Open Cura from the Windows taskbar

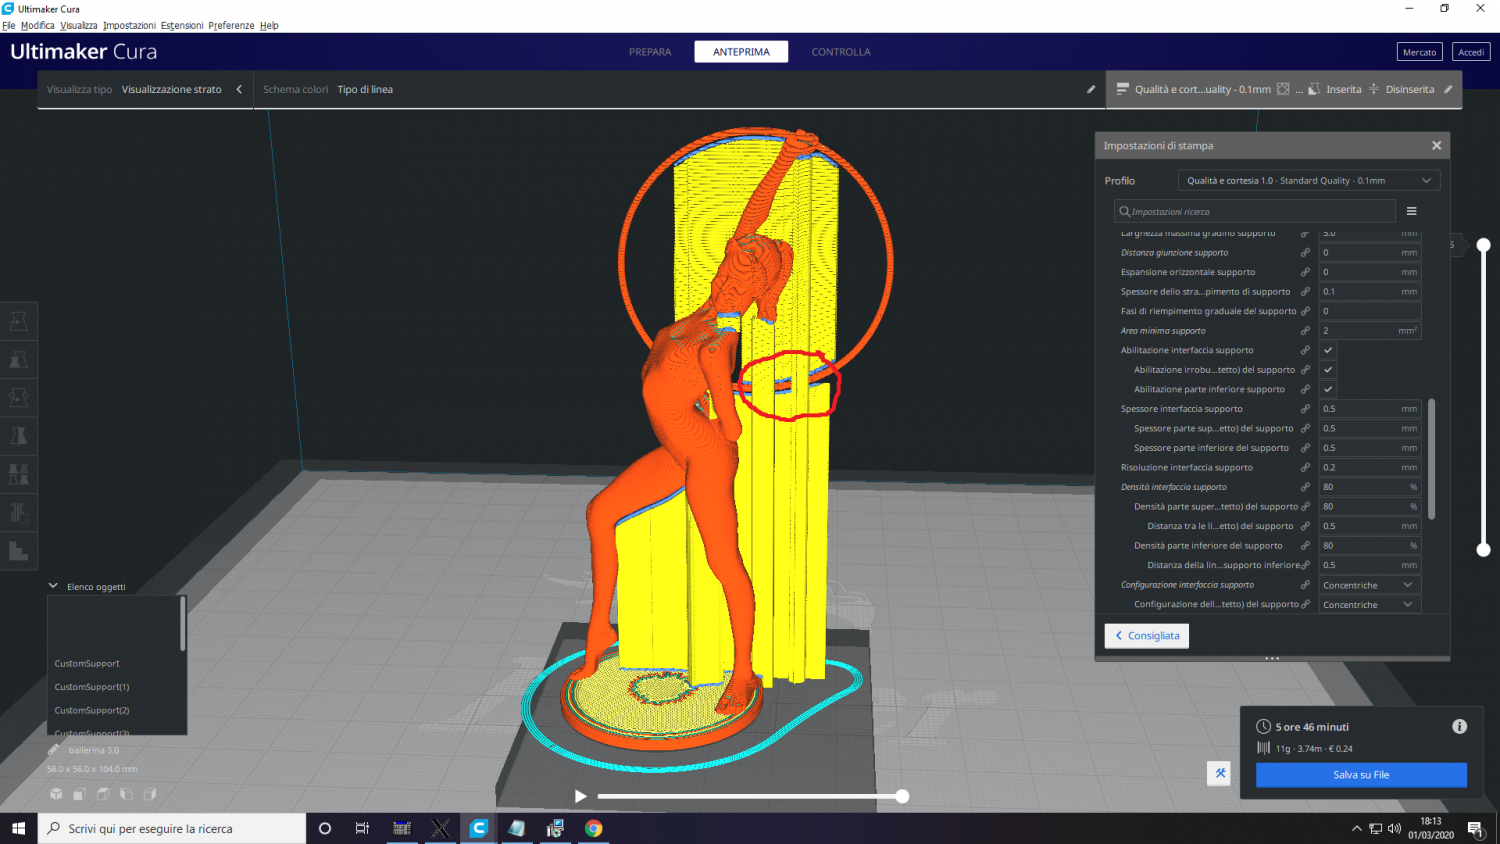(479, 828)
